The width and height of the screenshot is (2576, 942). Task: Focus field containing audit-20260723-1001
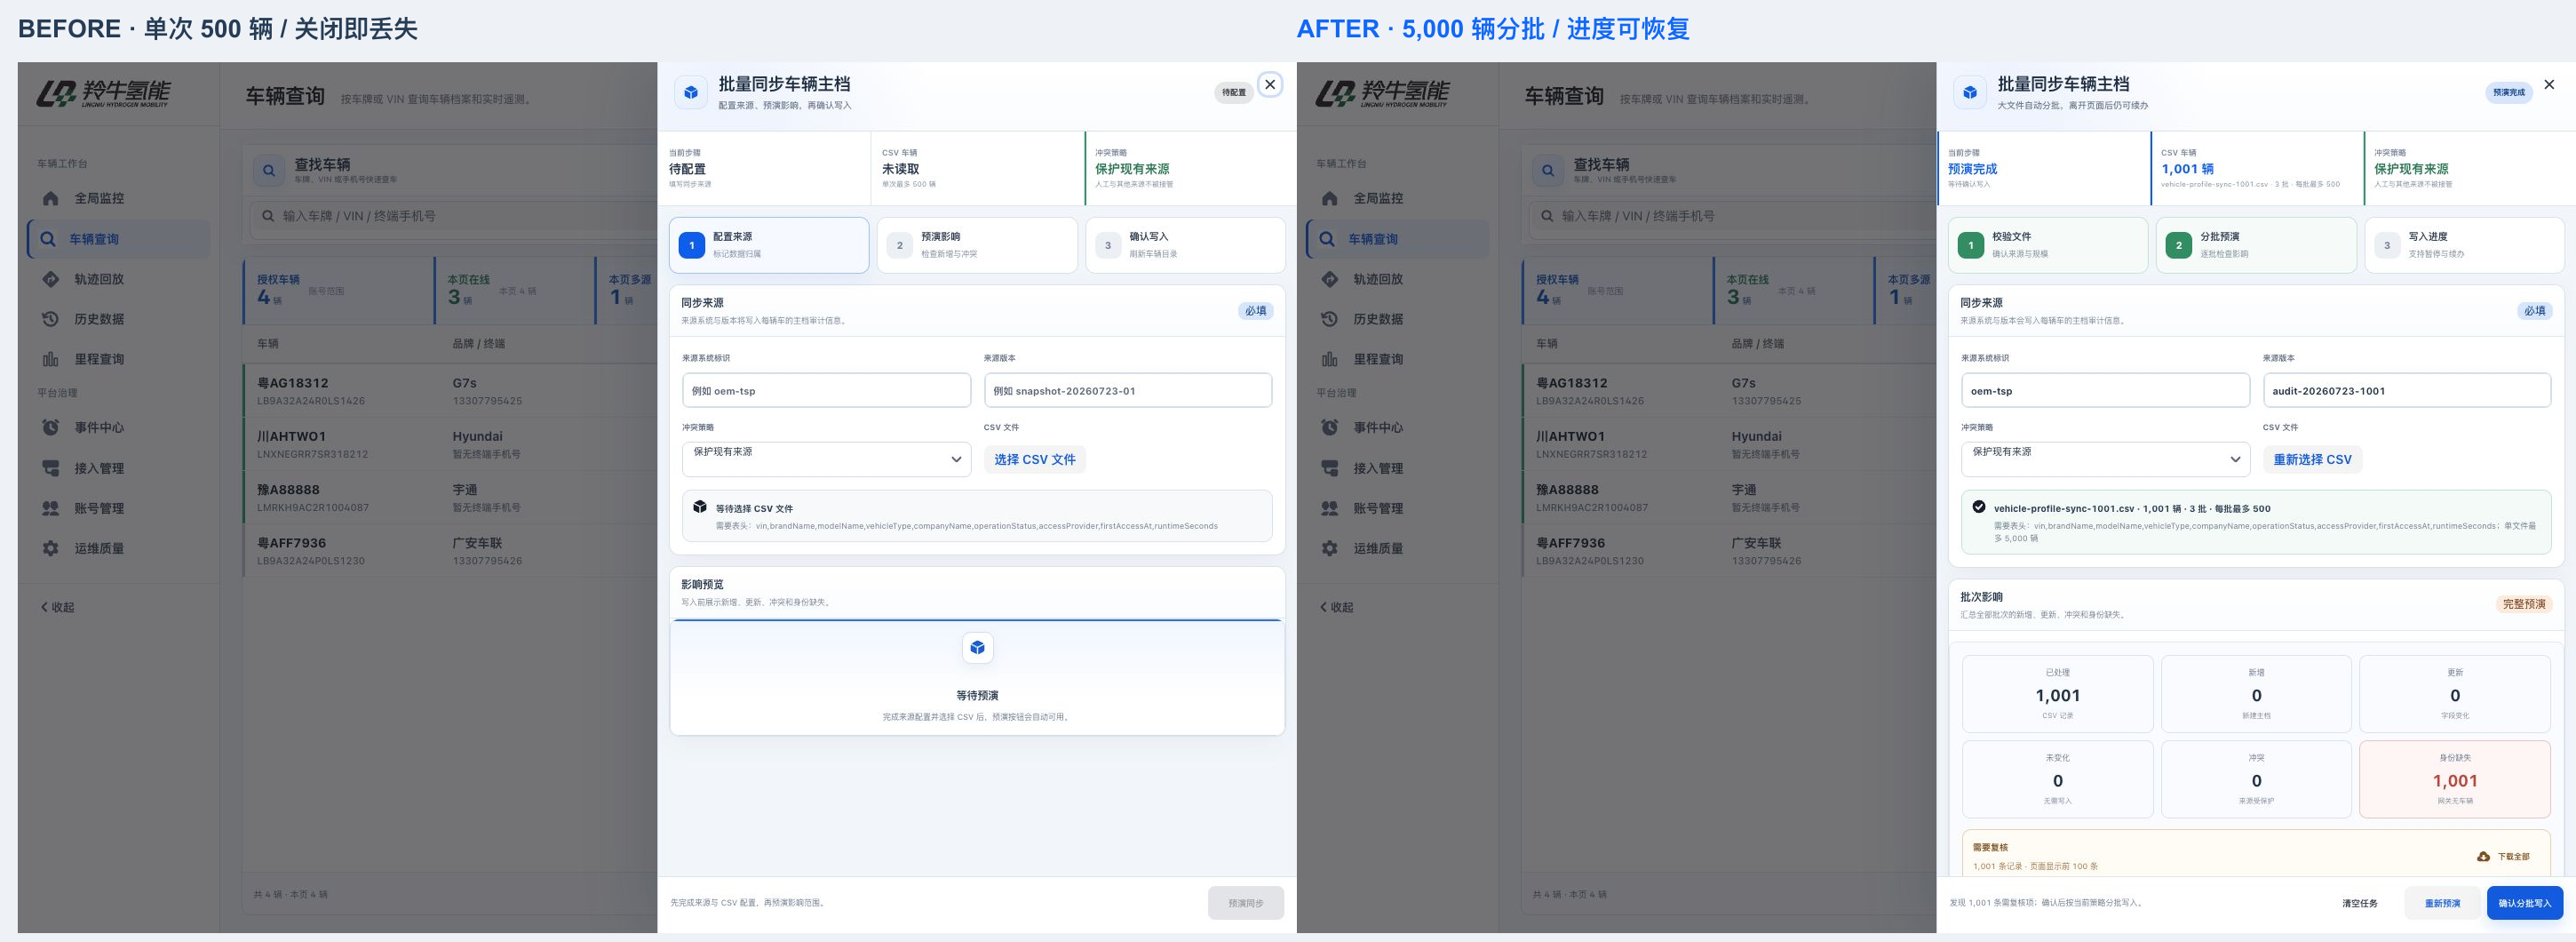pyautogui.click(x=2407, y=390)
